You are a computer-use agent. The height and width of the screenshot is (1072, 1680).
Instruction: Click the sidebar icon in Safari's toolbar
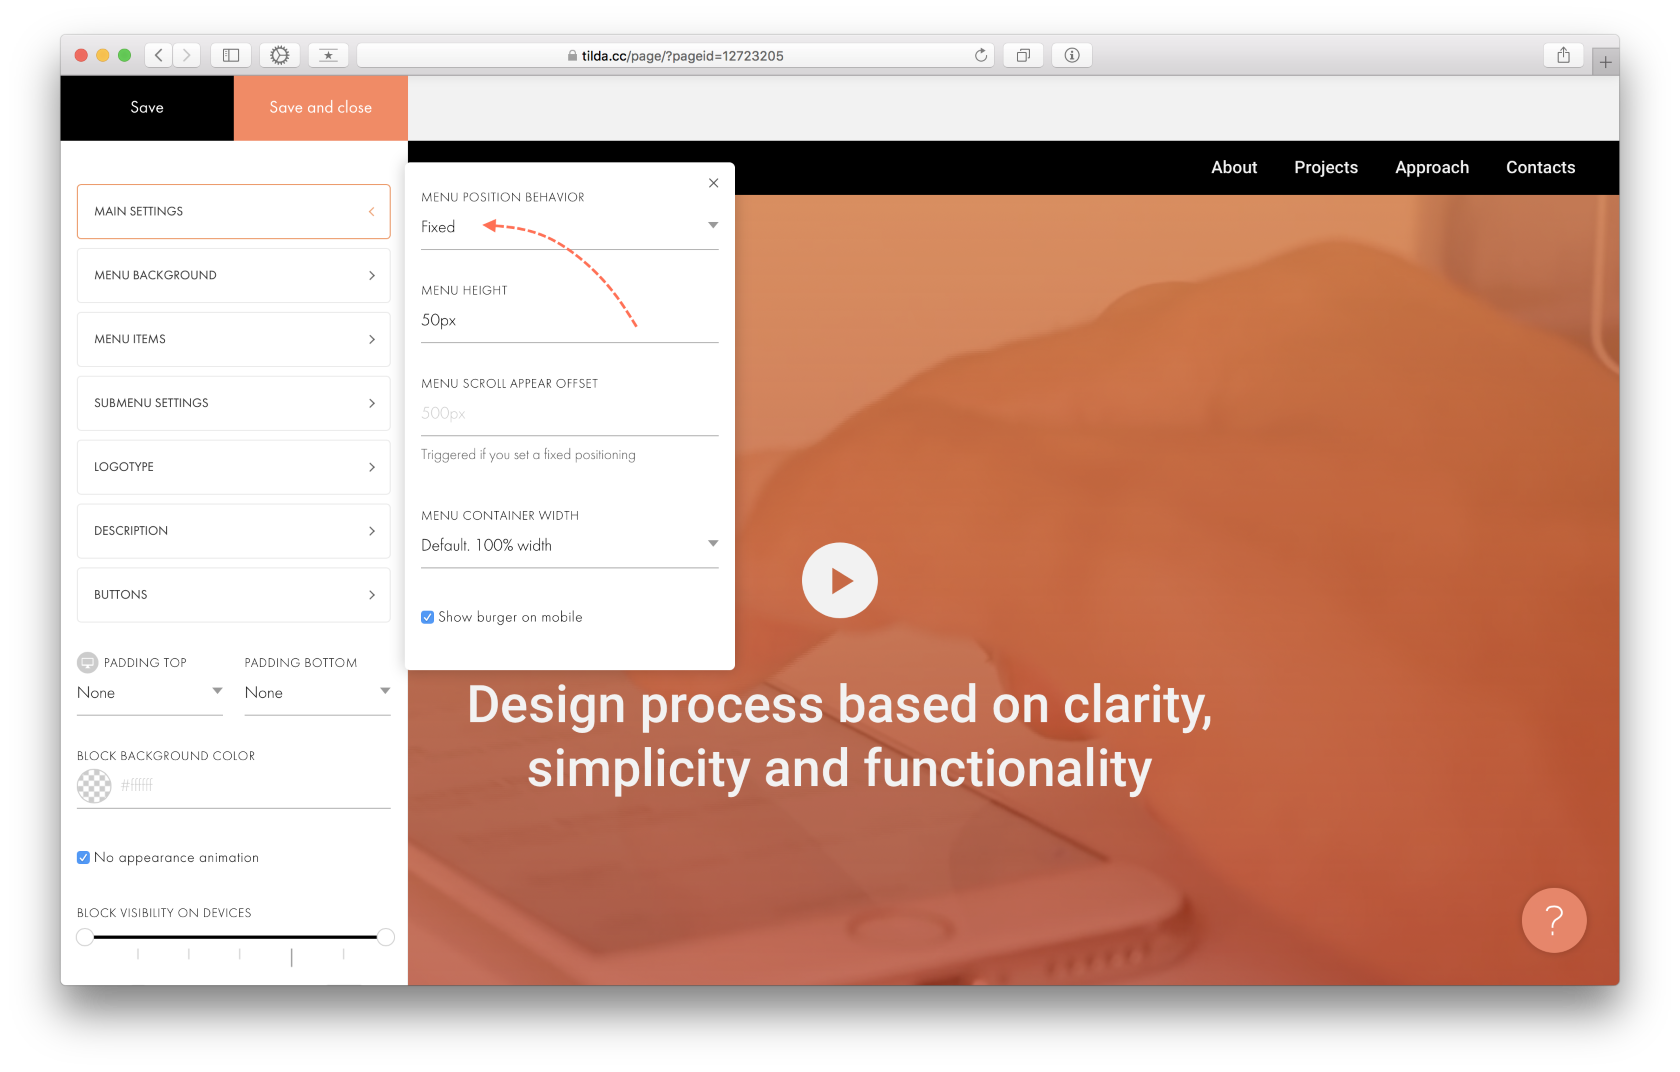click(x=231, y=55)
